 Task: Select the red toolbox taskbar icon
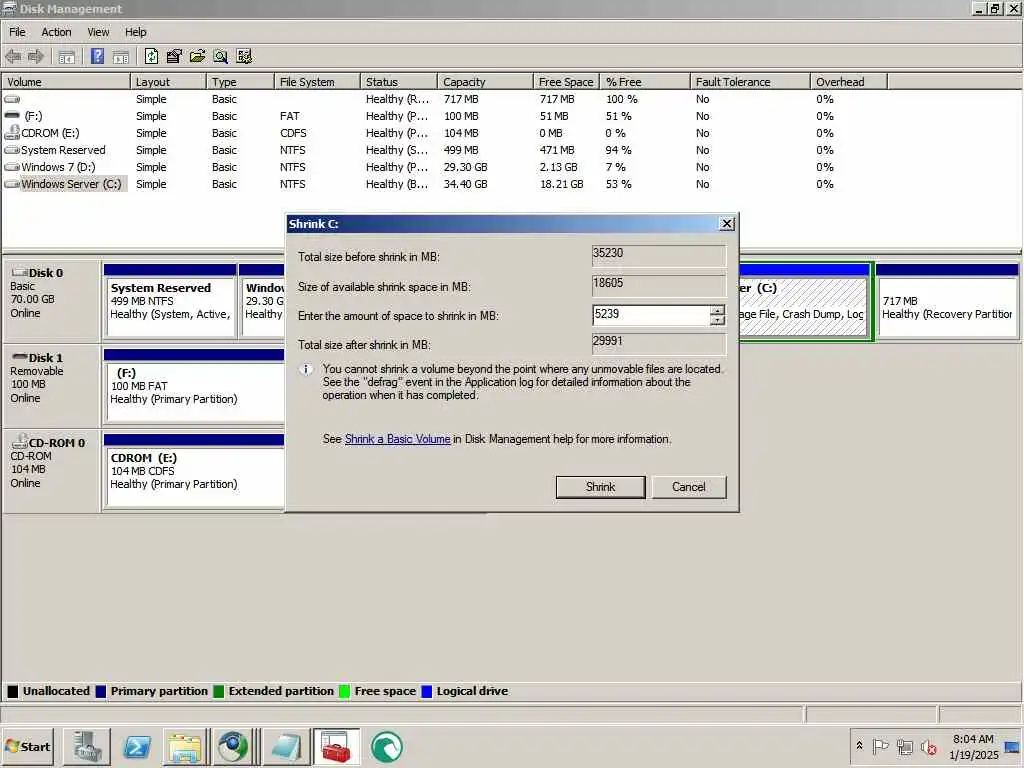[336, 747]
